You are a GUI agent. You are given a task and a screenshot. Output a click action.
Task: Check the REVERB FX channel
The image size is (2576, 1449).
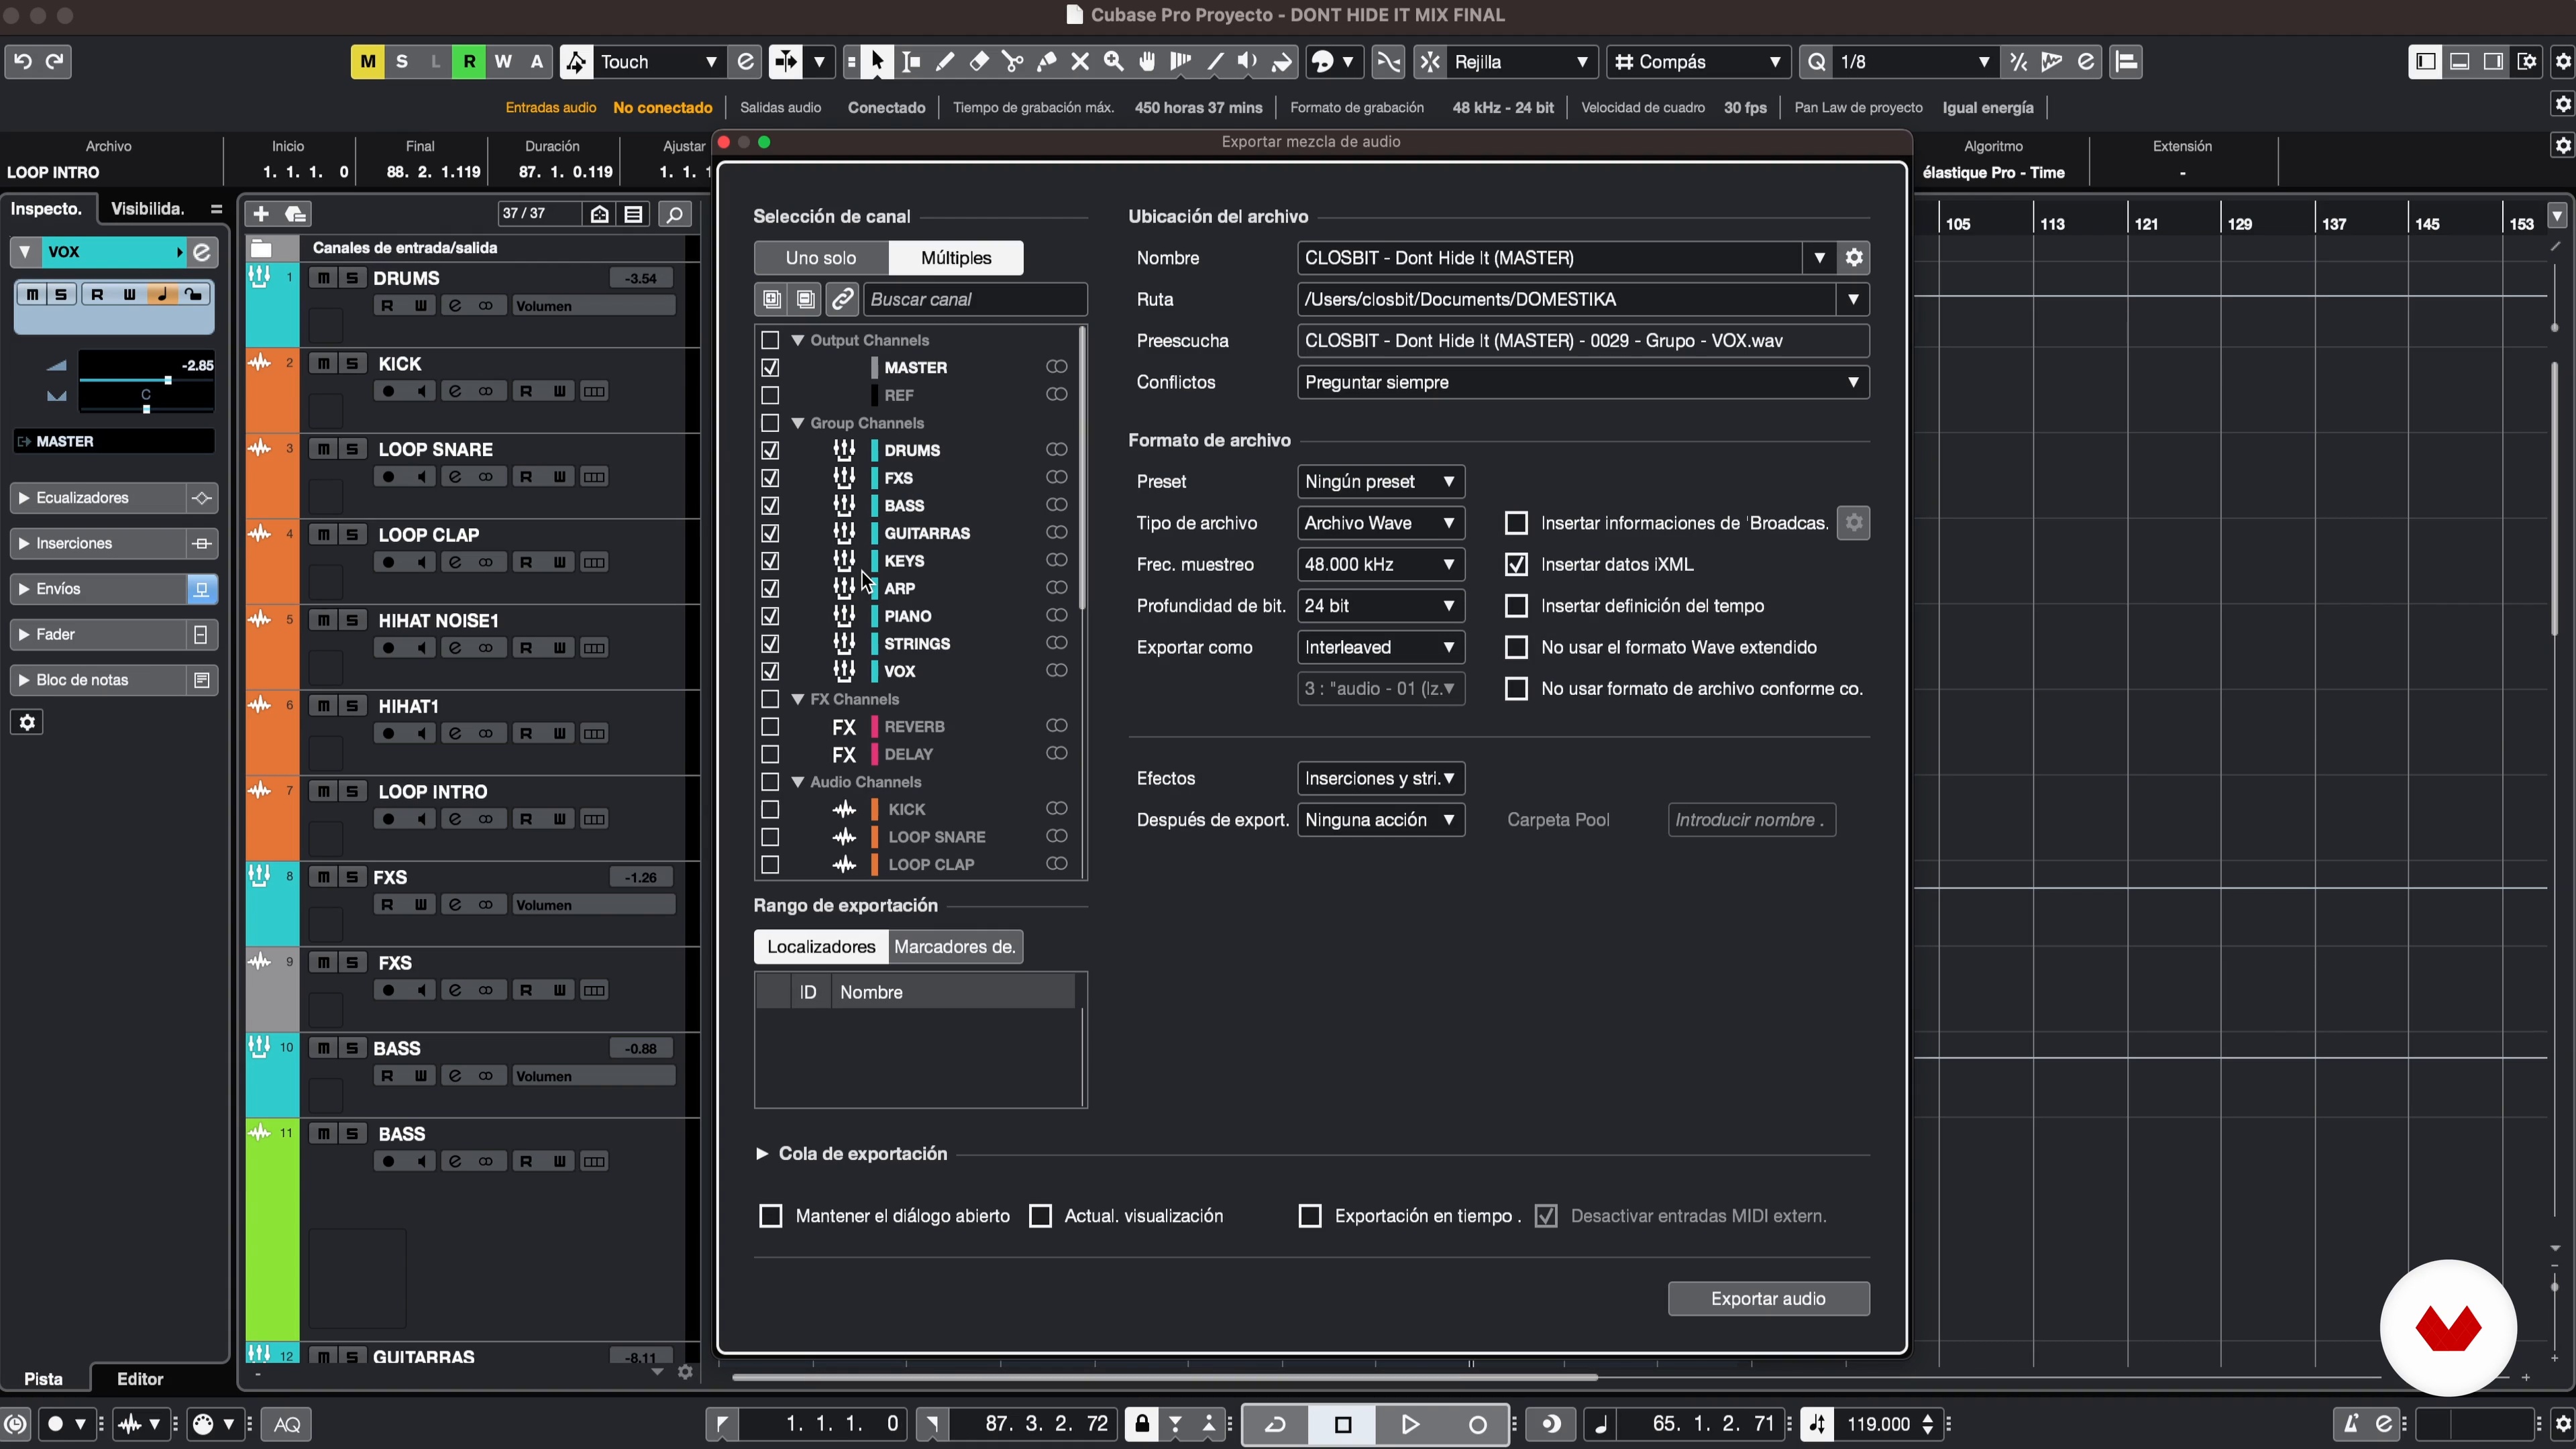(x=770, y=726)
